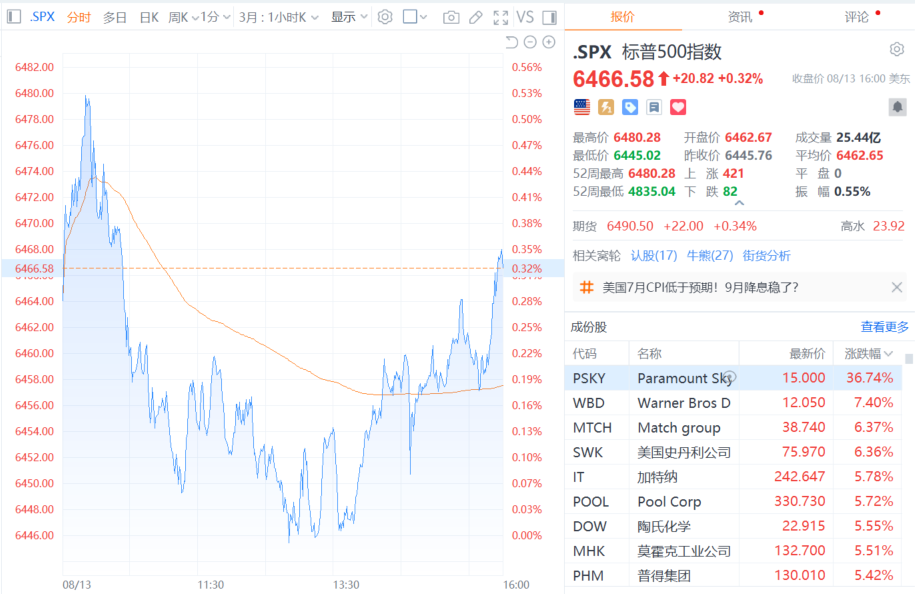Switch to the 日K daily candlestick tab

tap(149, 18)
